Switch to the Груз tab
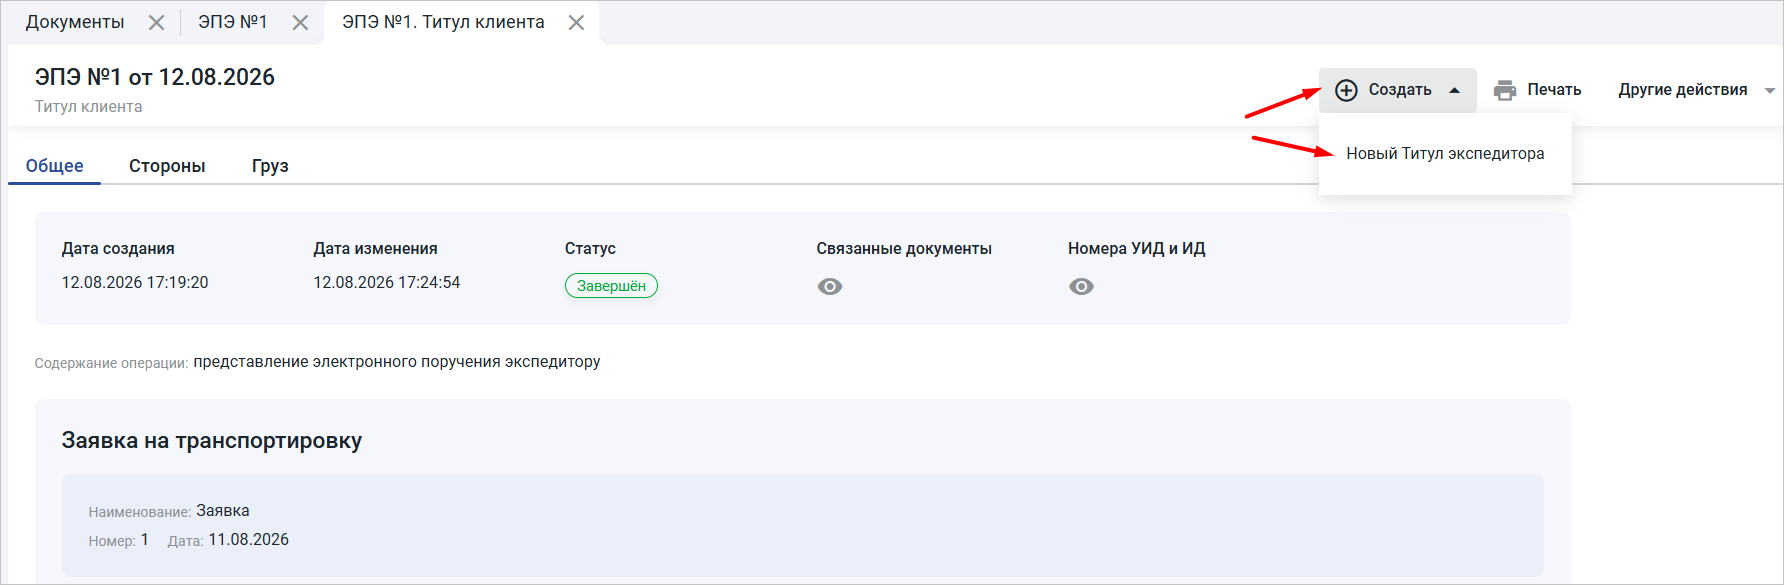 coord(270,166)
